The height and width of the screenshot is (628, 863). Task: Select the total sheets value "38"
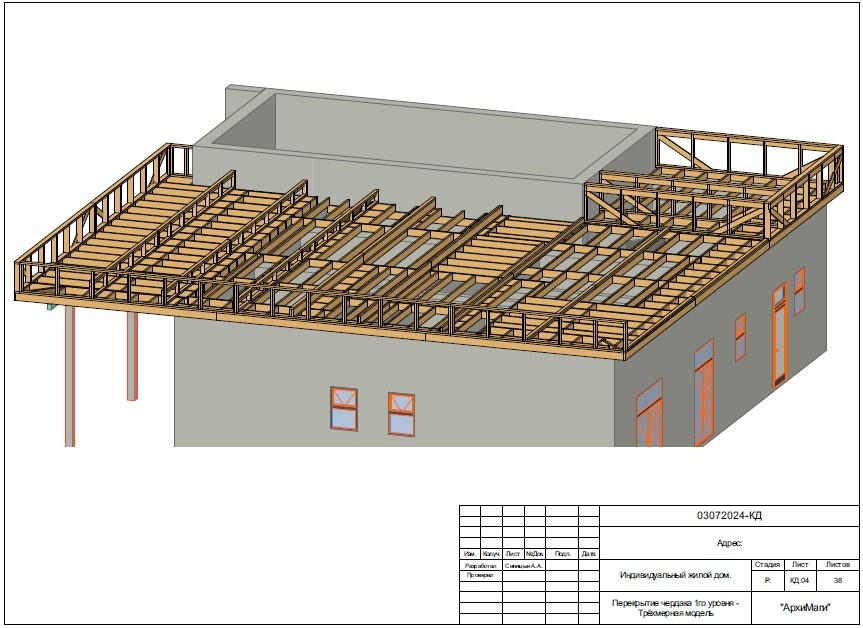(838, 581)
